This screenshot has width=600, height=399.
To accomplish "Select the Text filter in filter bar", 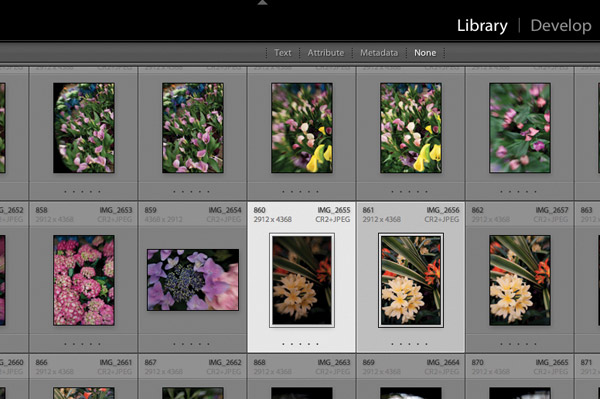I will (x=283, y=53).
